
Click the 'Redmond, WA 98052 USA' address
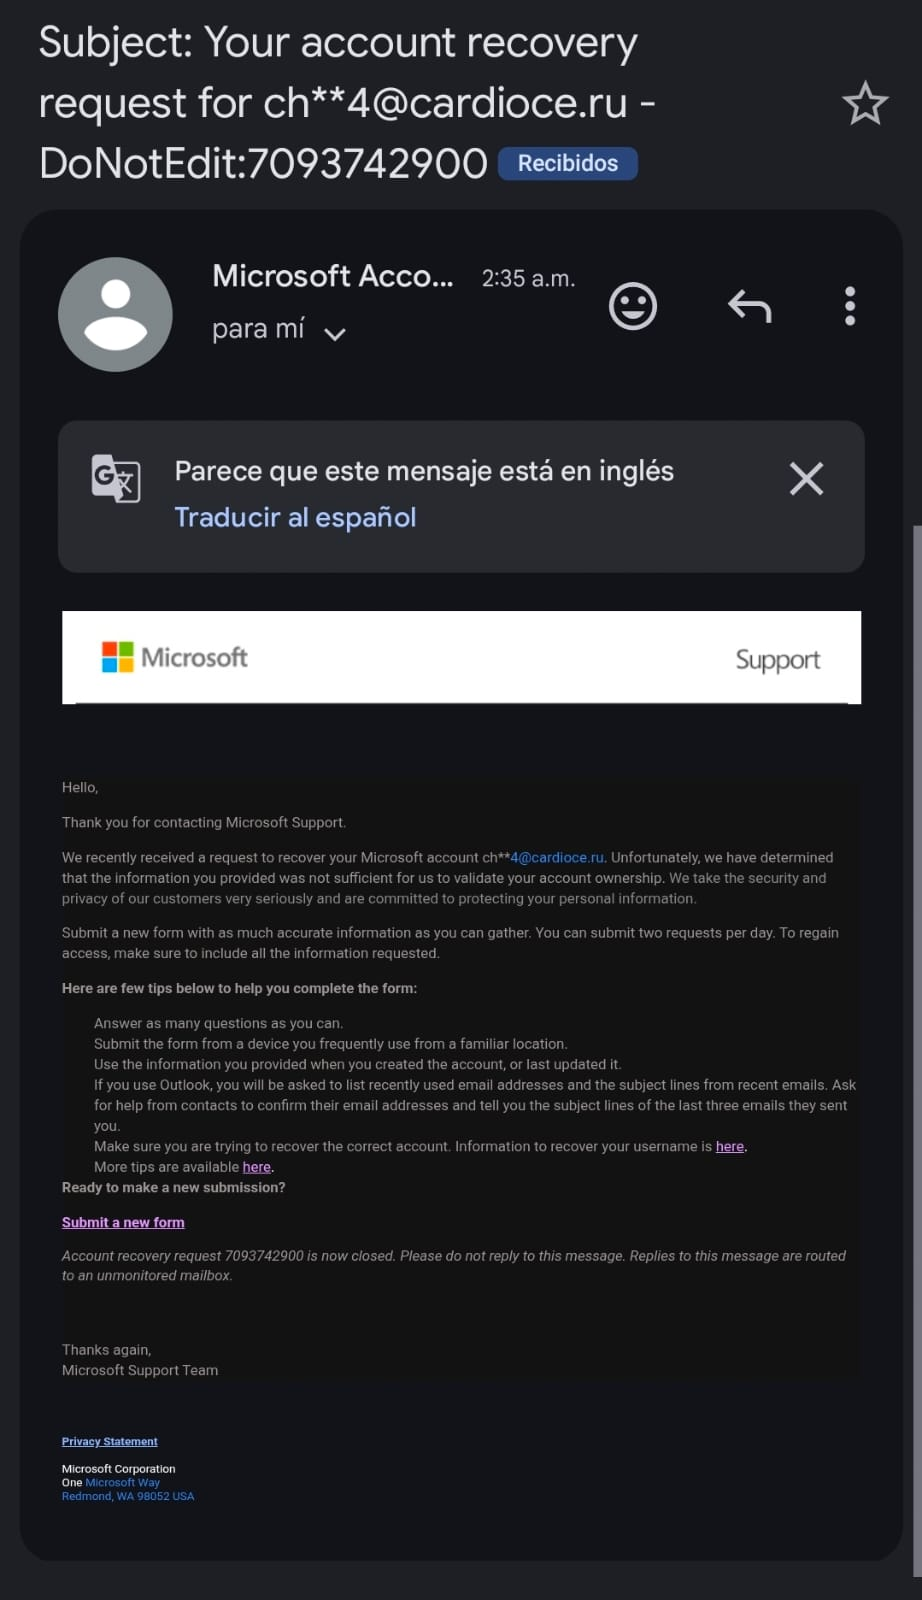click(128, 1496)
